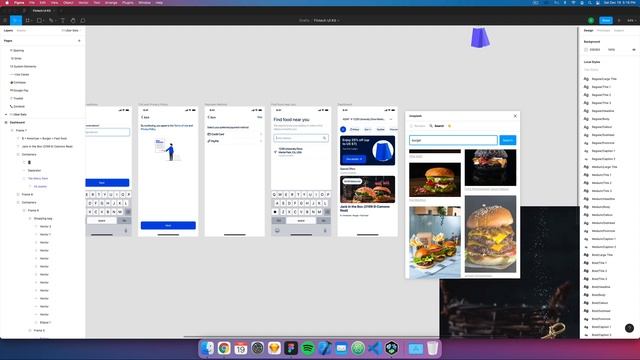Open the Edit menu
Image resolution: width=640 pixels, height=360 pixels.
tap(42, 2)
